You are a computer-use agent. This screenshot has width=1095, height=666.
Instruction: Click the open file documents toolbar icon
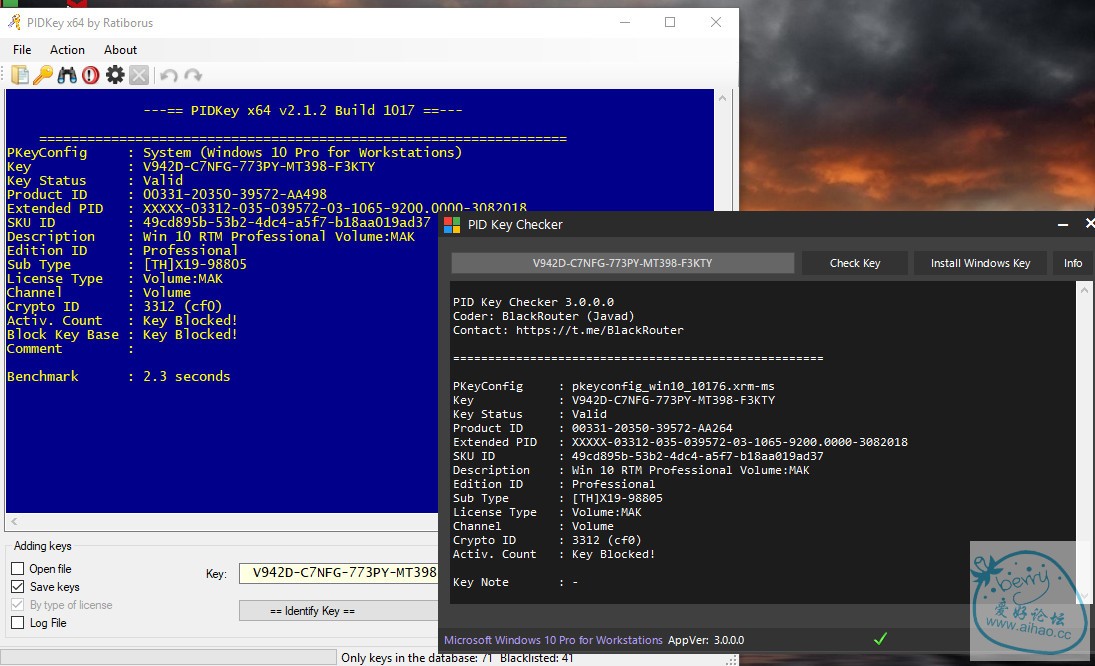(x=20, y=75)
